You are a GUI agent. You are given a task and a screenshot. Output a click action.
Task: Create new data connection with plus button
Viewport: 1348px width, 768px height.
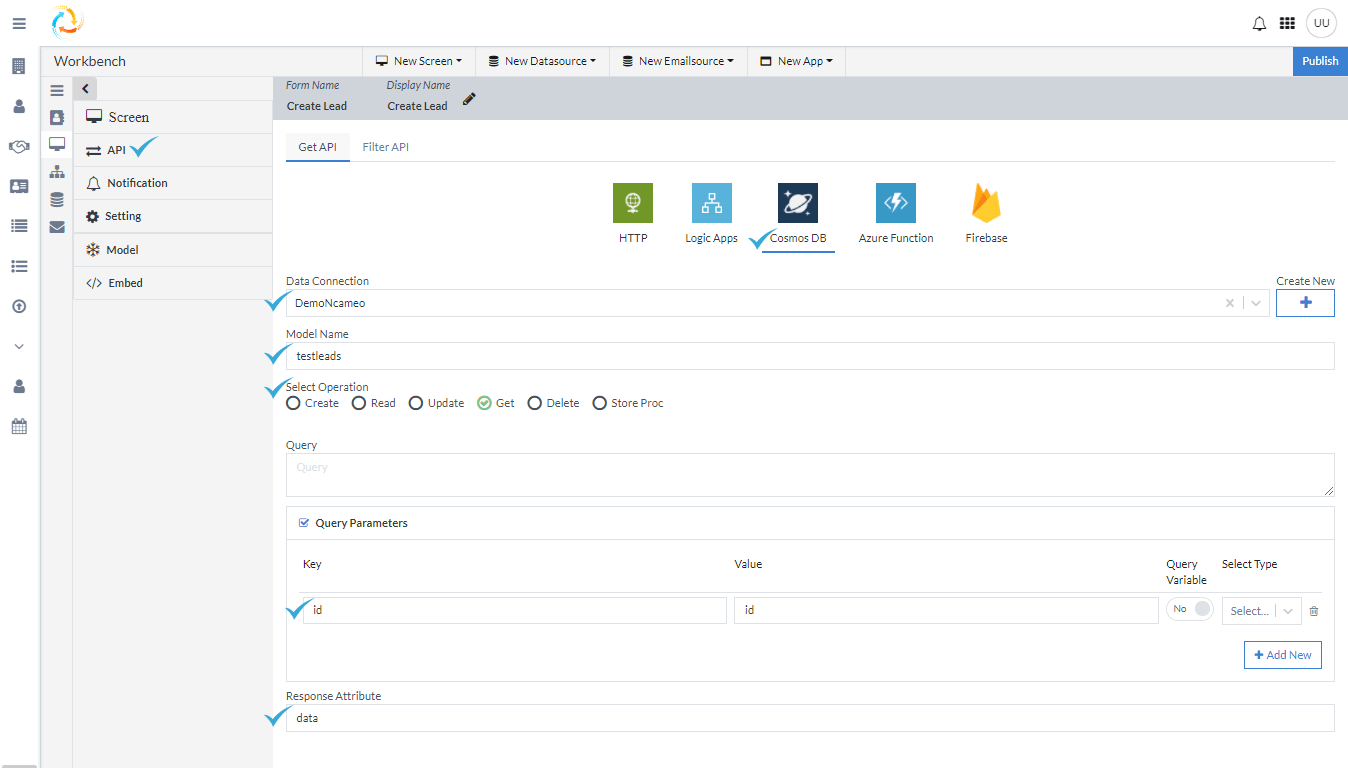pos(1305,303)
